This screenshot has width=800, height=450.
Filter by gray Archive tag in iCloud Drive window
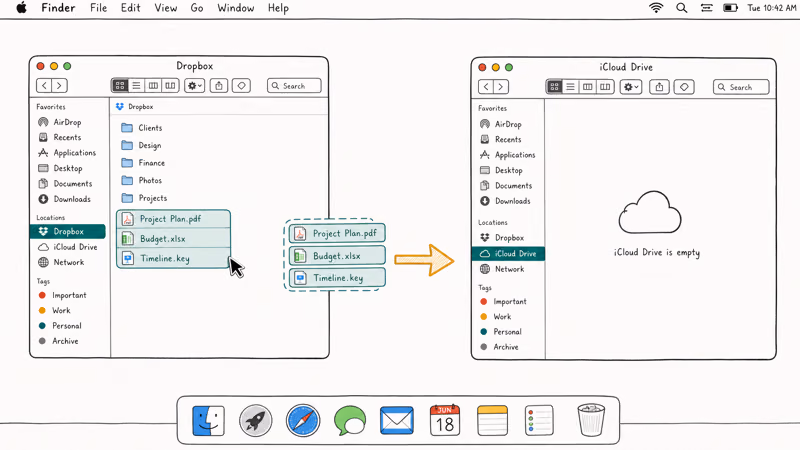499,347
